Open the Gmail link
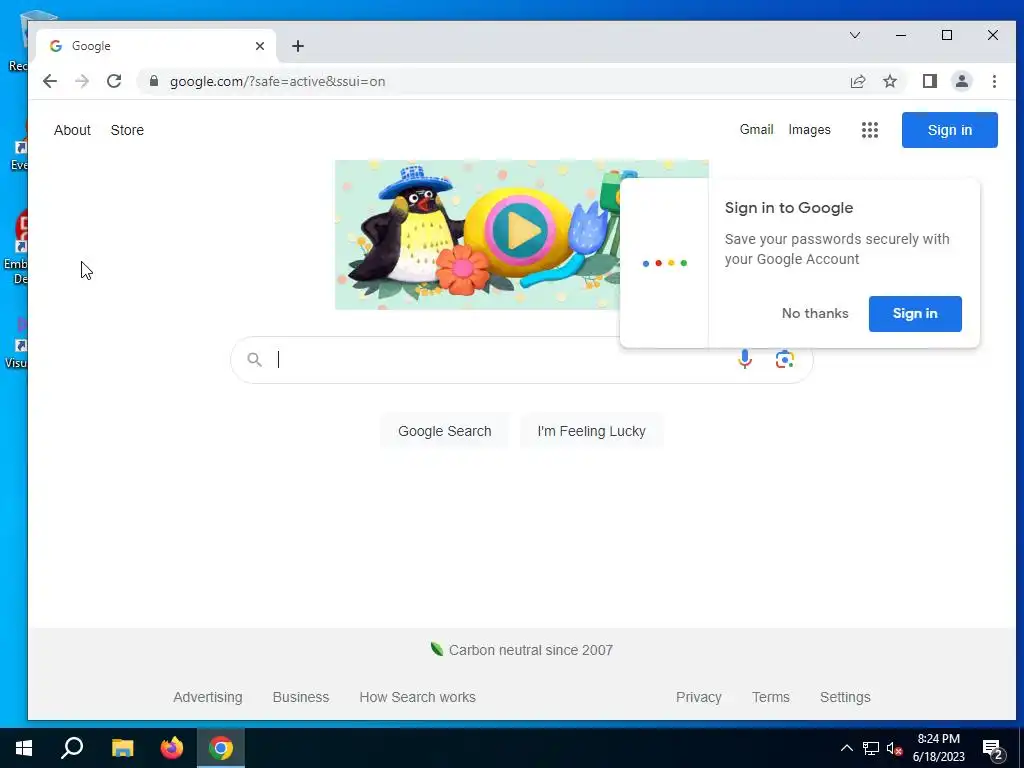This screenshot has height=768, width=1024. click(756, 129)
